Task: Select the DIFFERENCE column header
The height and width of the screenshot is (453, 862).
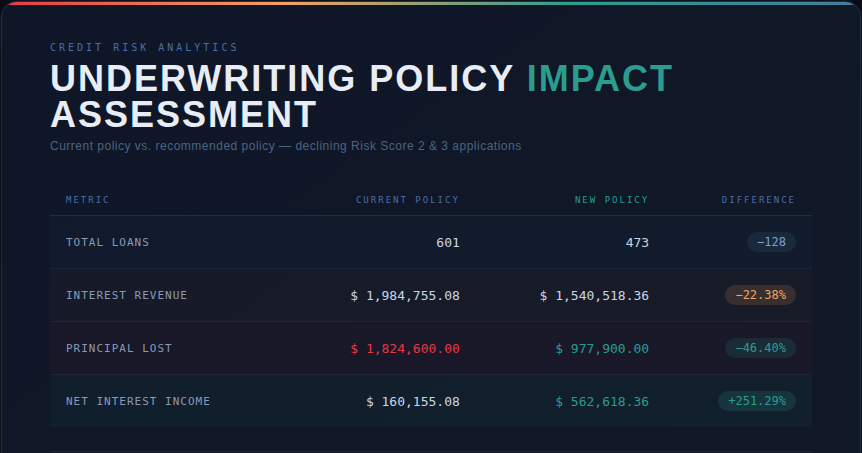Action: coord(758,200)
